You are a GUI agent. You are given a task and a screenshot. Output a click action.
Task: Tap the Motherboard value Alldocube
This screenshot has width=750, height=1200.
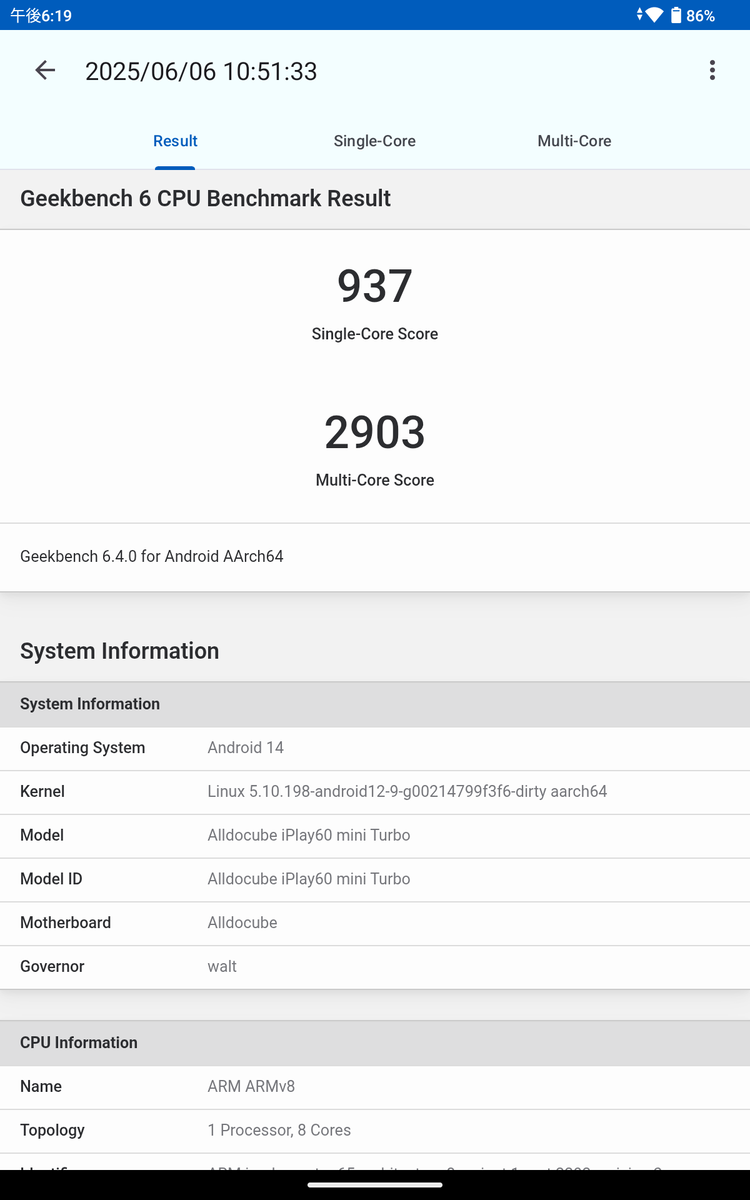242,922
